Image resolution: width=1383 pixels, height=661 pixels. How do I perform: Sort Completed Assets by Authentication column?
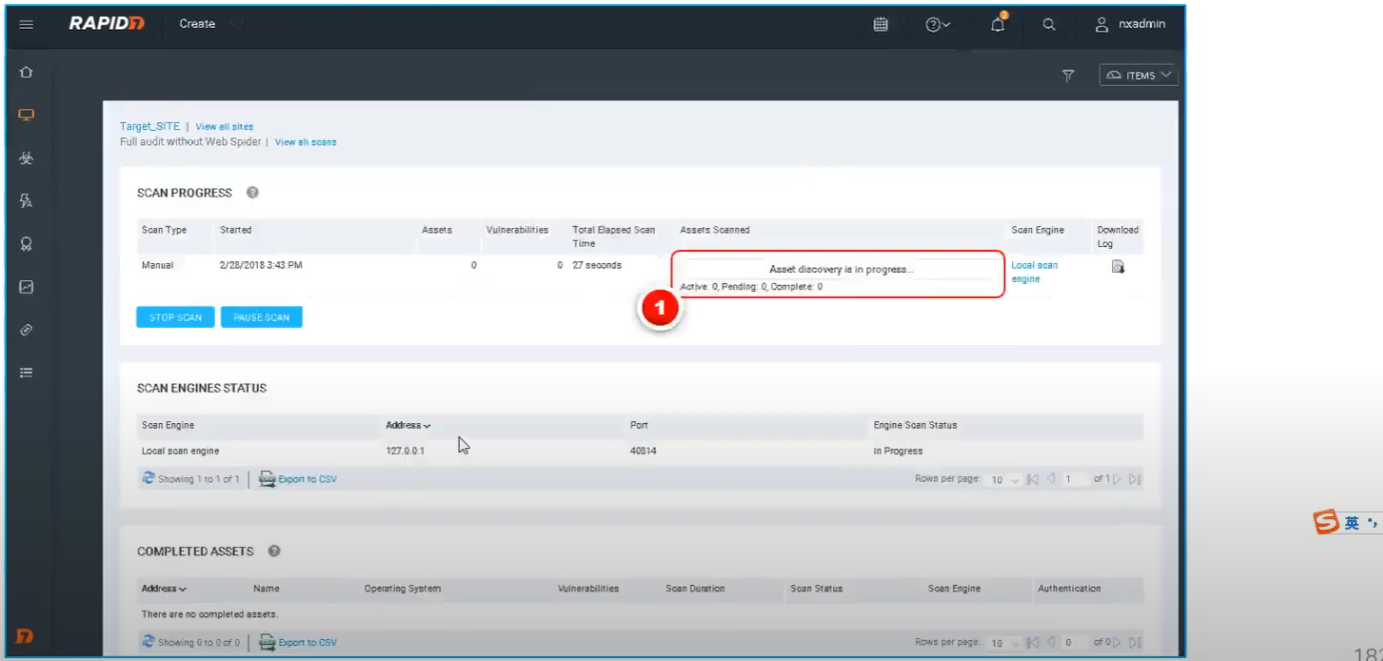pos(1069,589)
